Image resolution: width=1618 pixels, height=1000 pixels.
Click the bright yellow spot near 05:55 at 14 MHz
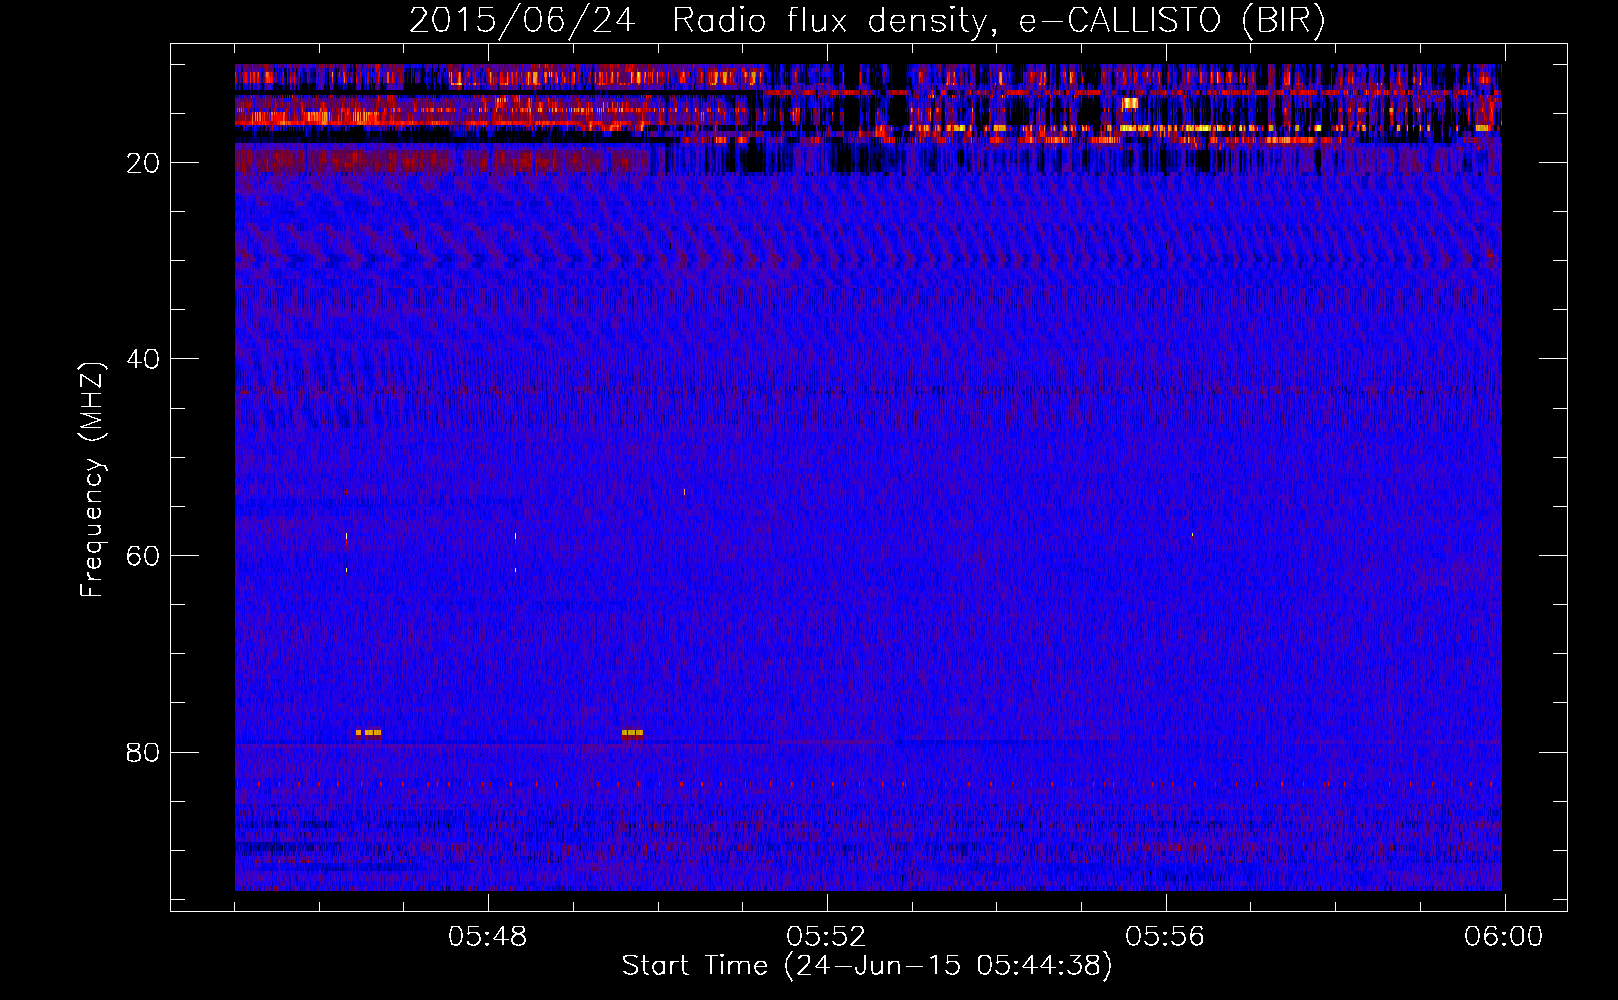(x=1131, y=102)
